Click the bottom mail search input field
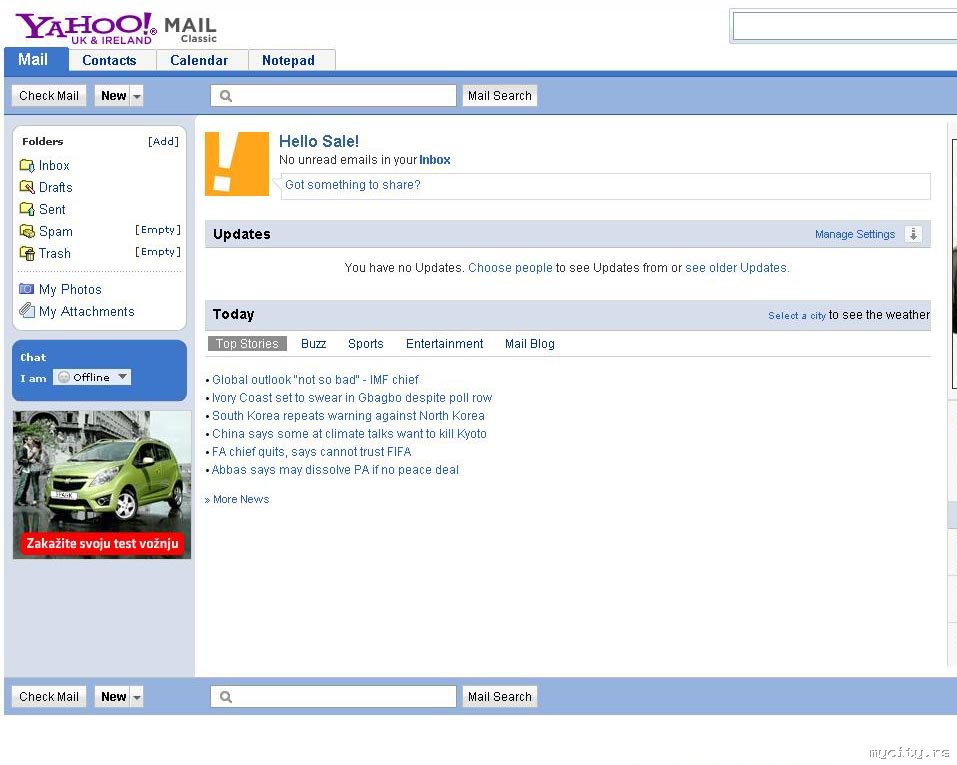The width and height of the screenshot is (957, 765). click(x=333, y=697)
